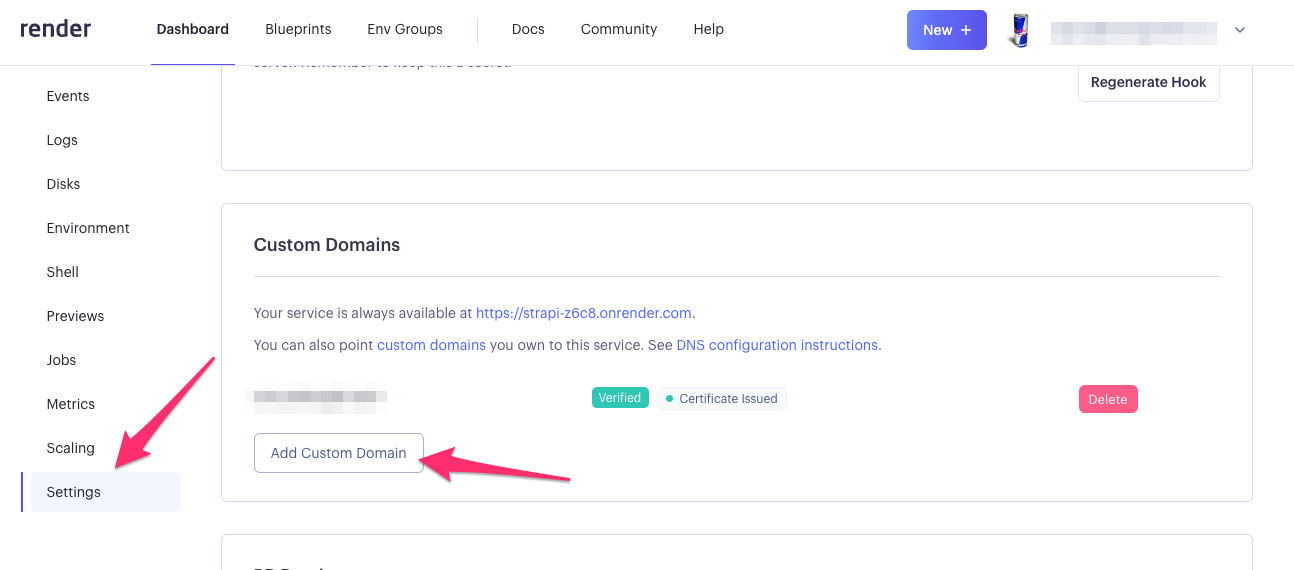The image size is (1294, 570).
Task: Open Env Groups in top navigation
Action: pyautogui.click(x=405, y=29)
